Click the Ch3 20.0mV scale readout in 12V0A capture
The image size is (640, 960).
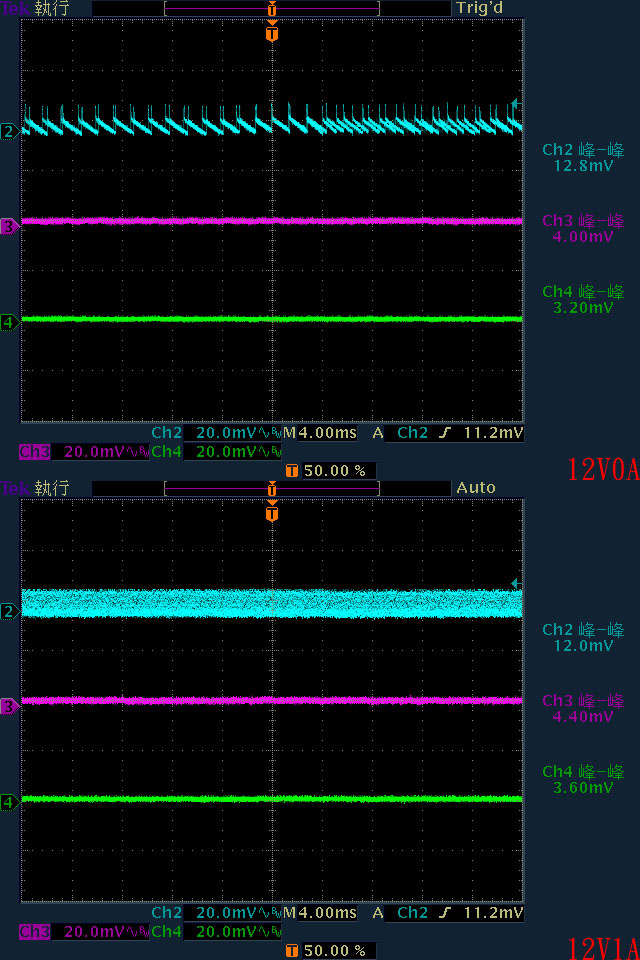pyautogui.click(x=85, y=452)
